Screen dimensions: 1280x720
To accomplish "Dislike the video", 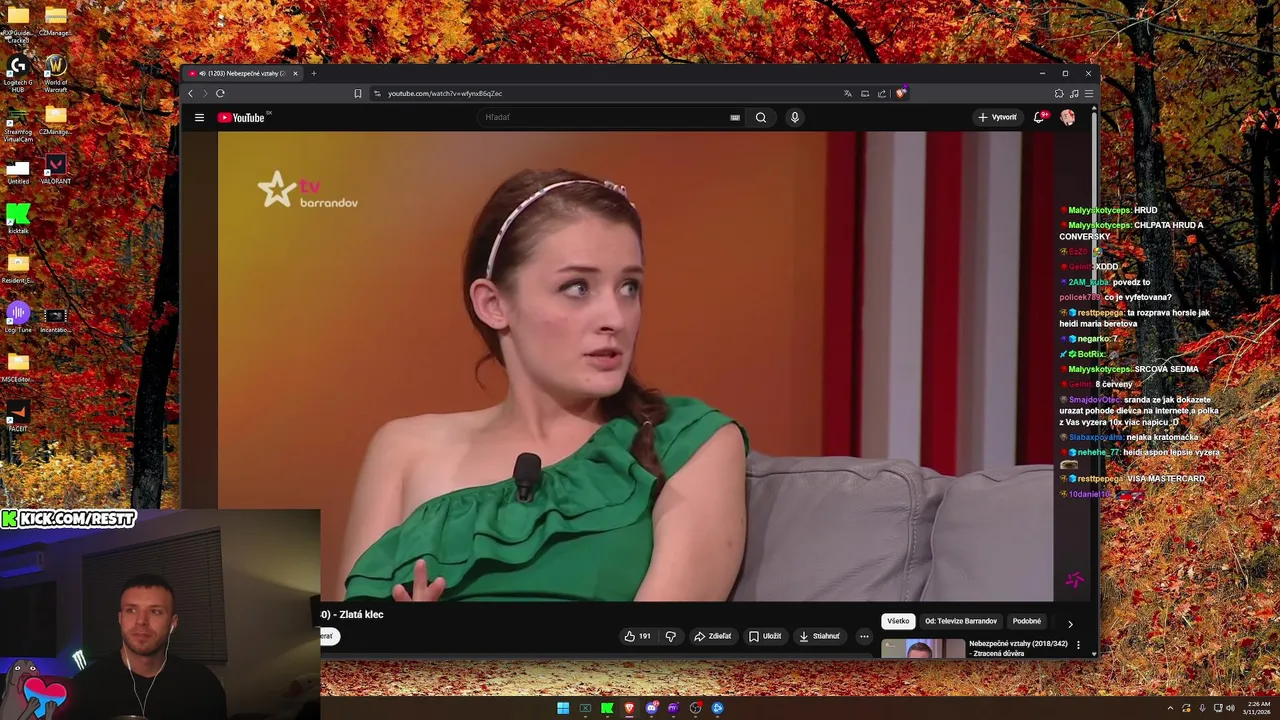I will (x=671, y=636).
